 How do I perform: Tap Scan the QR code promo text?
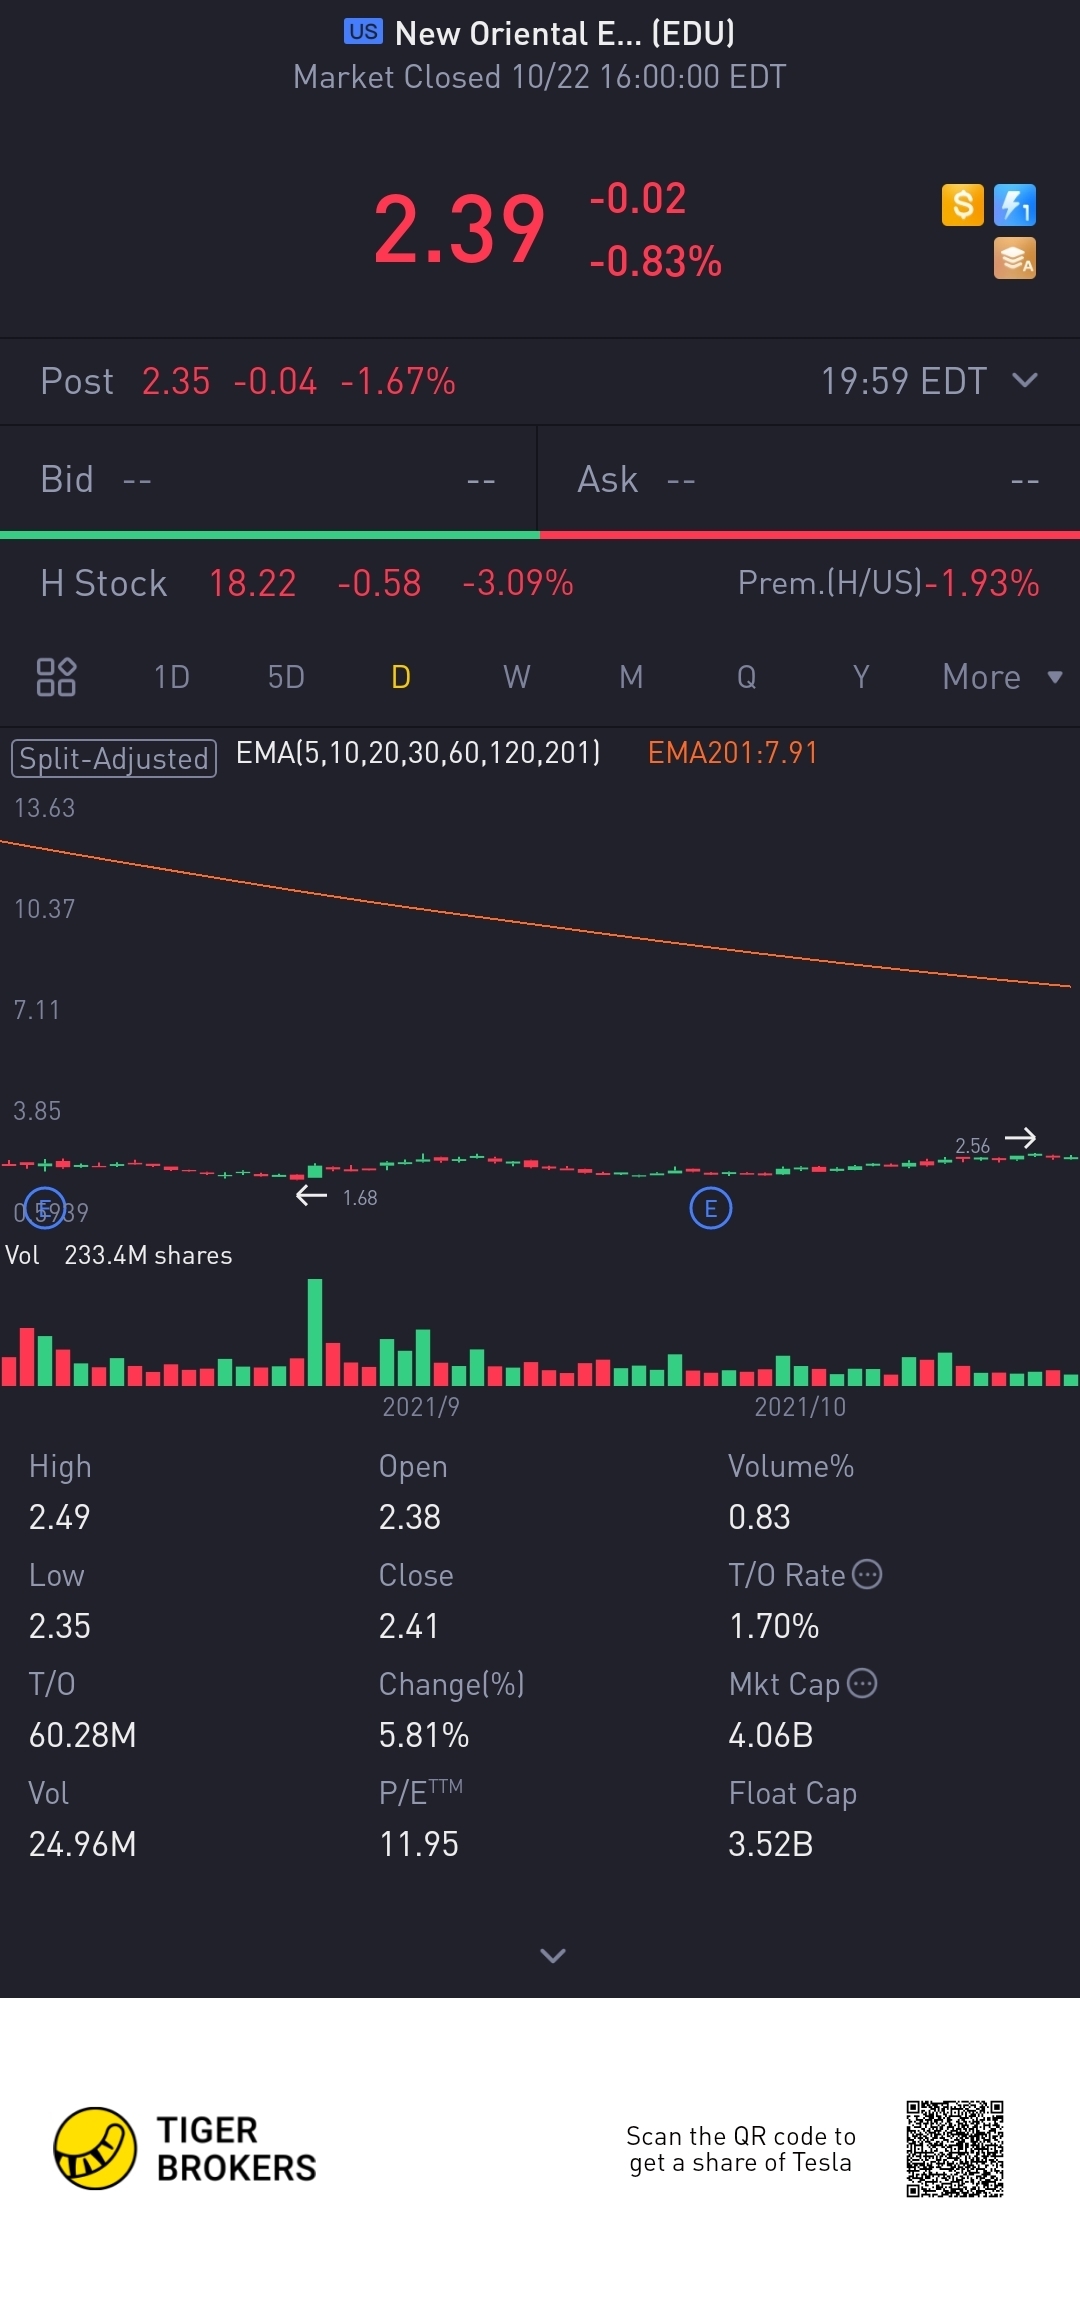click(x=741, y=2149)
